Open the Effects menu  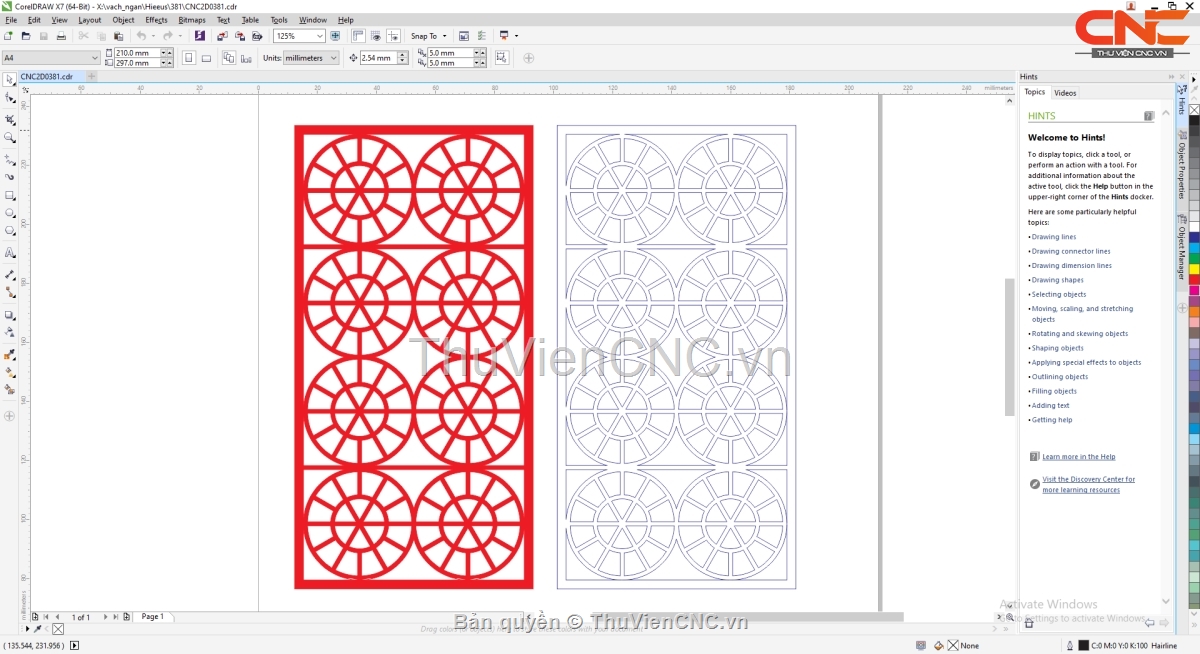tap(156, 20)
